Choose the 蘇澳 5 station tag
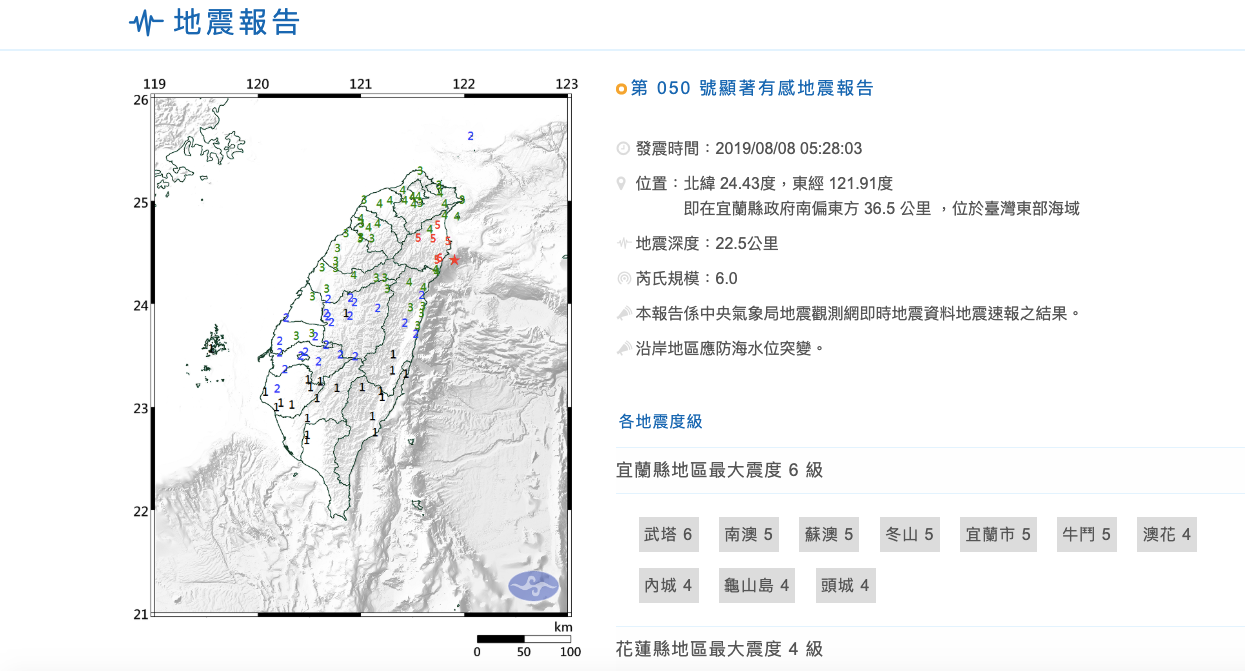This screenshot has height=671, width=1245. (829, 535)
